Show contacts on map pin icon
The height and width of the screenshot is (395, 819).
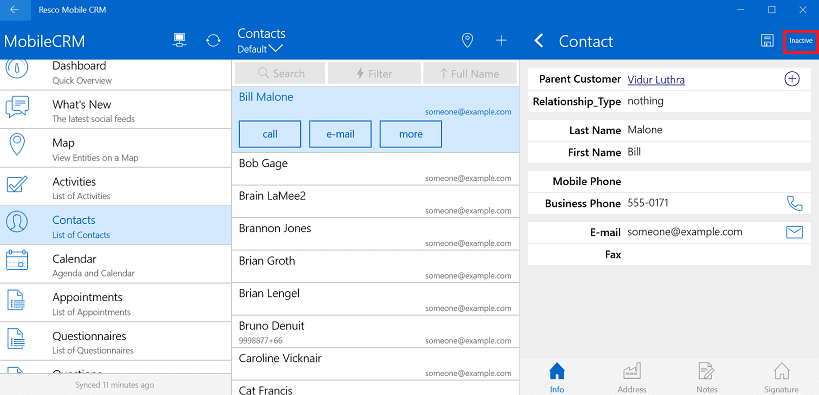pyautogui.click(x=467, y=41)
